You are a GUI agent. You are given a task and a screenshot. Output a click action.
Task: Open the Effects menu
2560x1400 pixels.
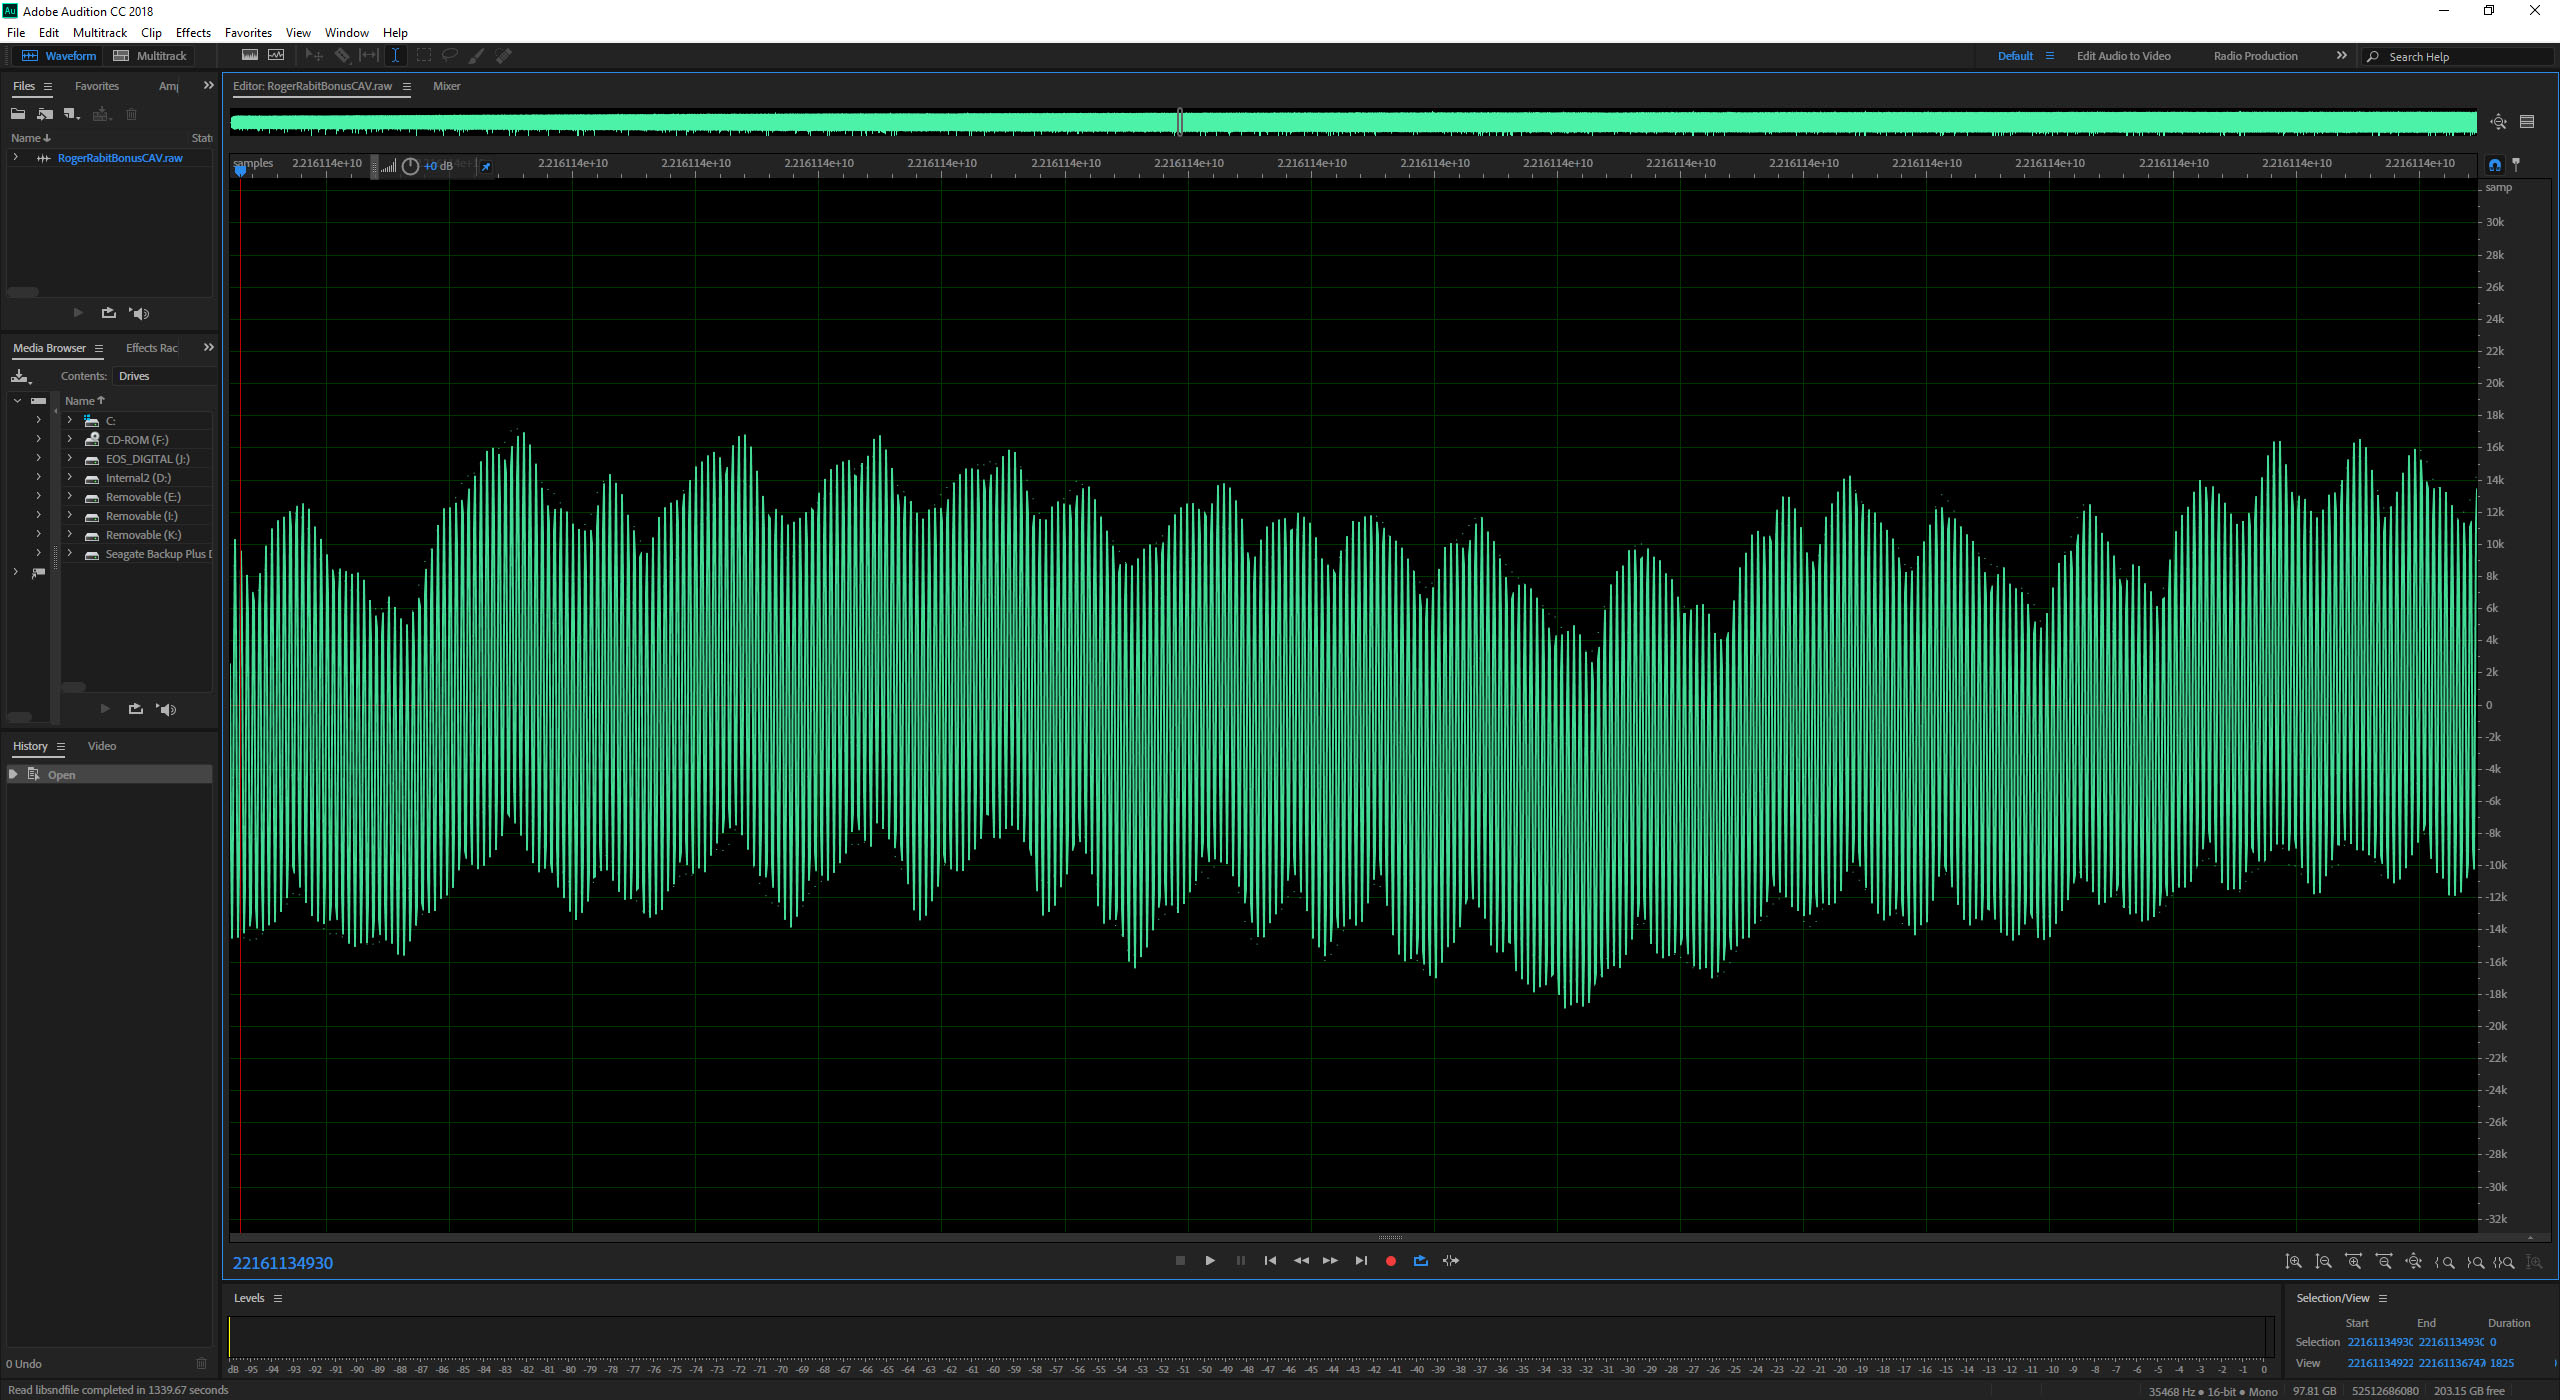tap(193, 33)
